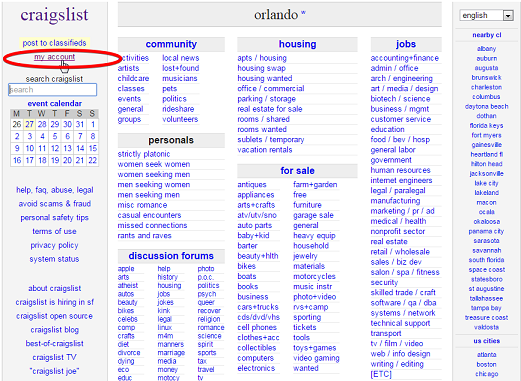Click the my account link
Viewport: 521px width, 381px height.
(x=54, y=57)
